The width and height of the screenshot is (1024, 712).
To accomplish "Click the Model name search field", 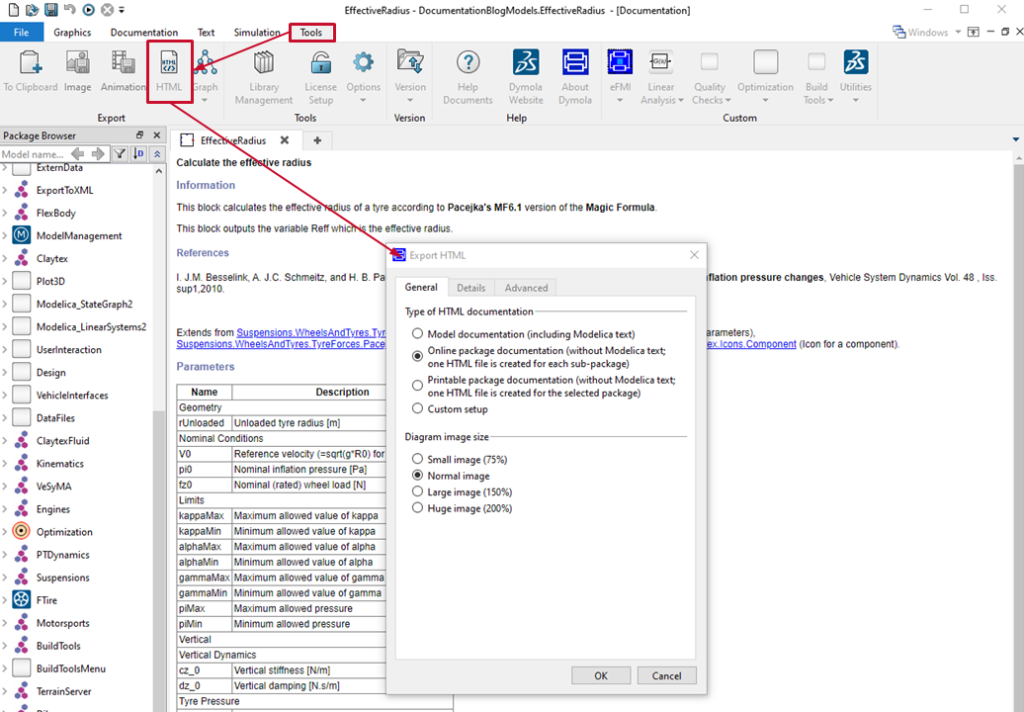I will tap(33, 154).
